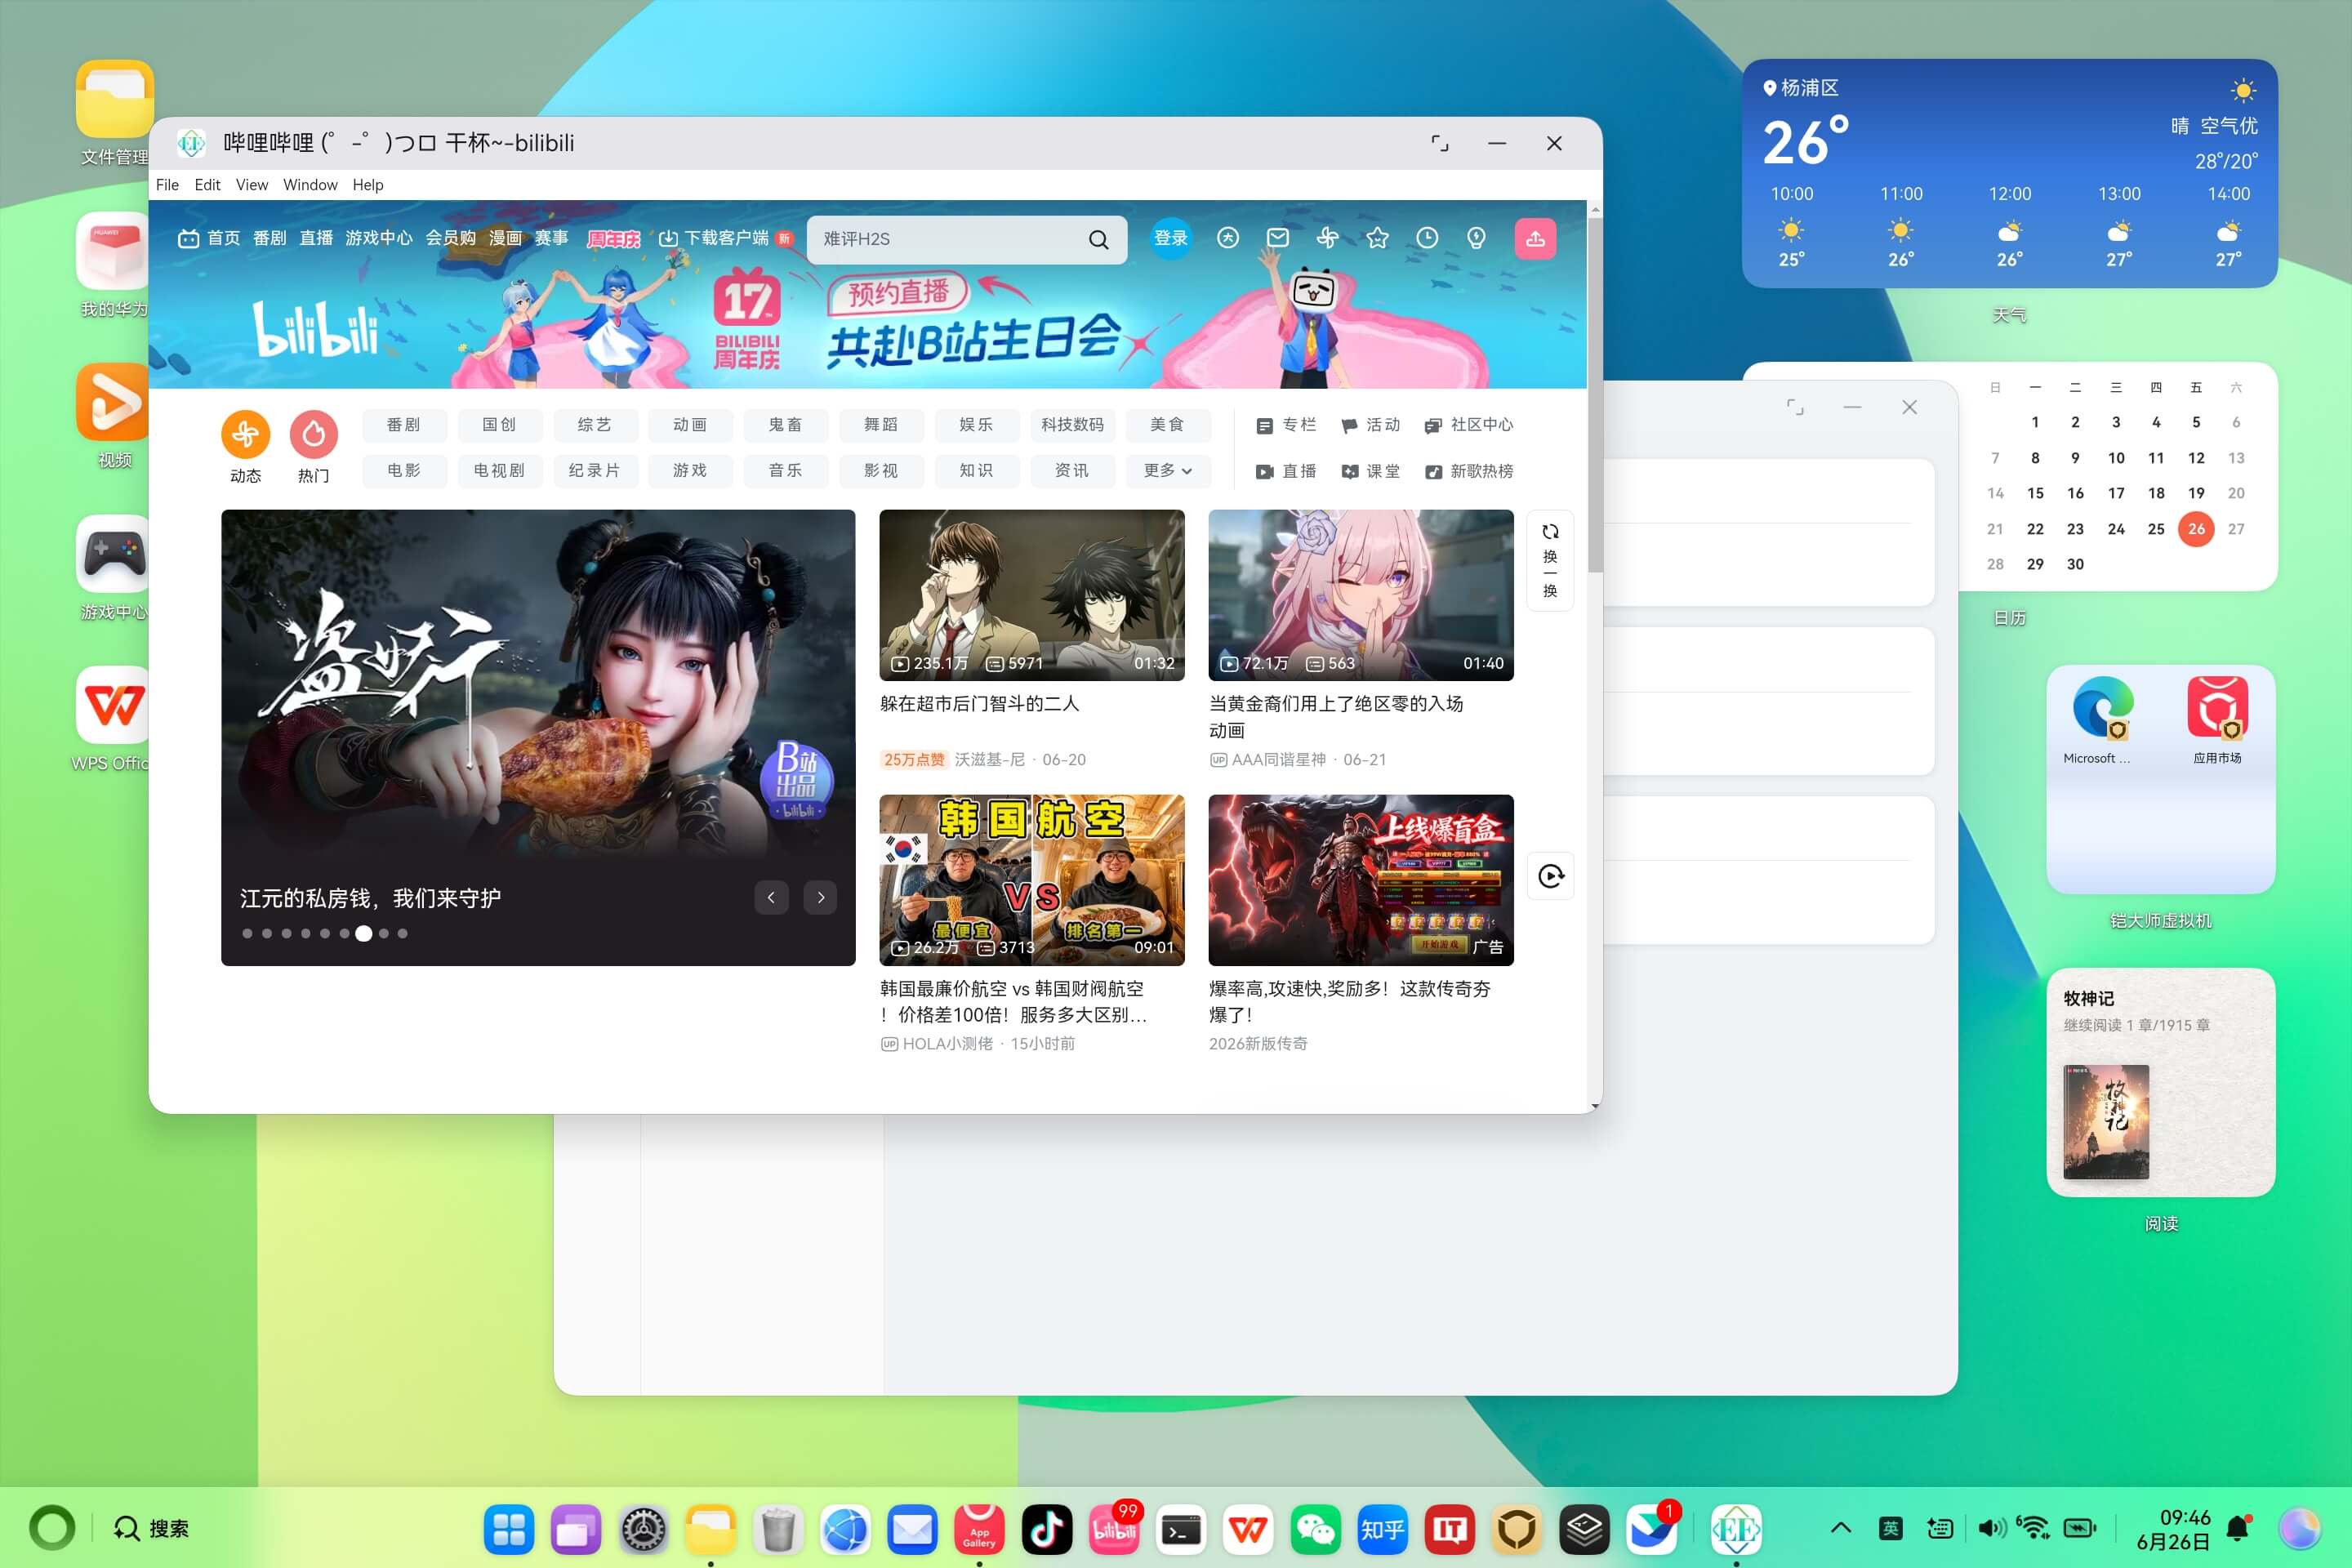Open the 专栏 column link
The image size is (2352, 1568).
1286,425
